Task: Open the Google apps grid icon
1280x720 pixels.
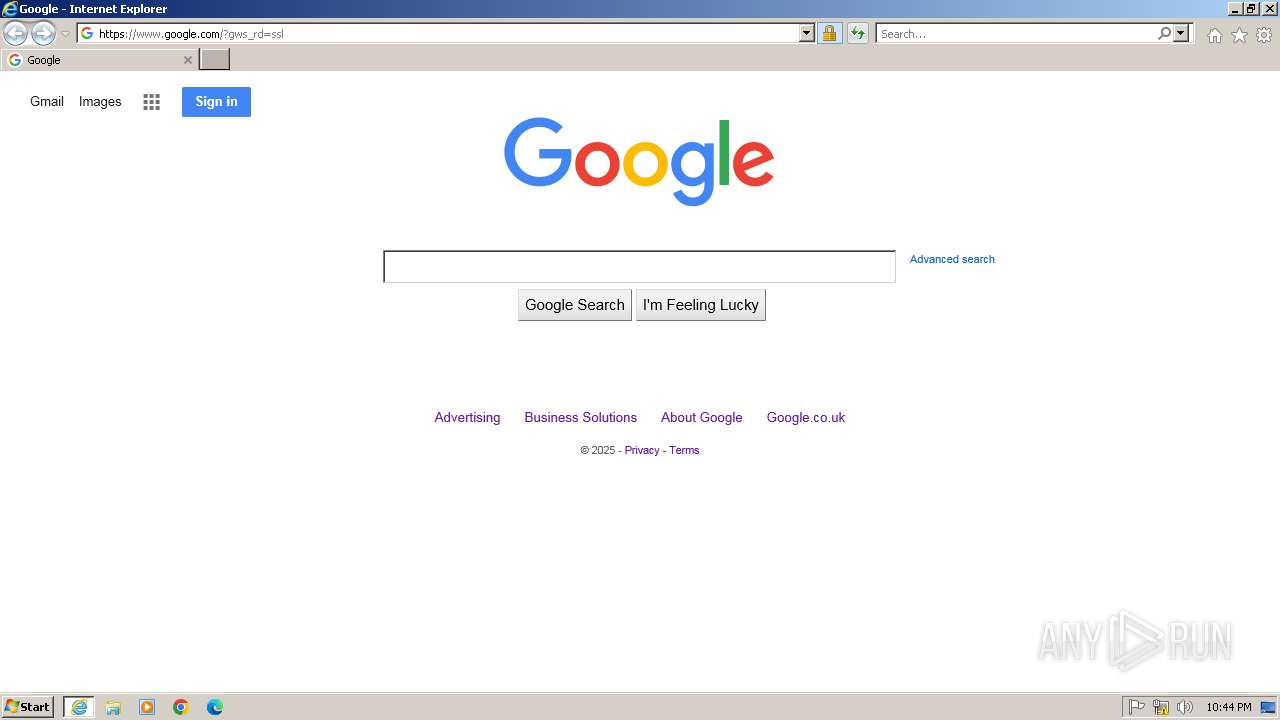Action: pos(152,102)
